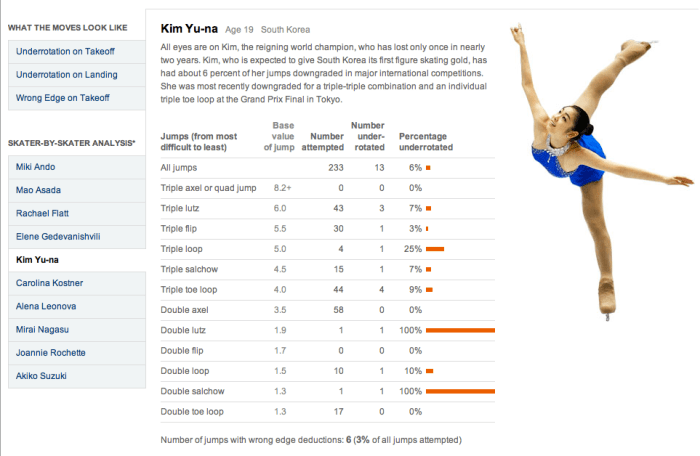The image size is (700, 456).
Task: Click the Double salchow 100% bar
Action: coord(460,391)
